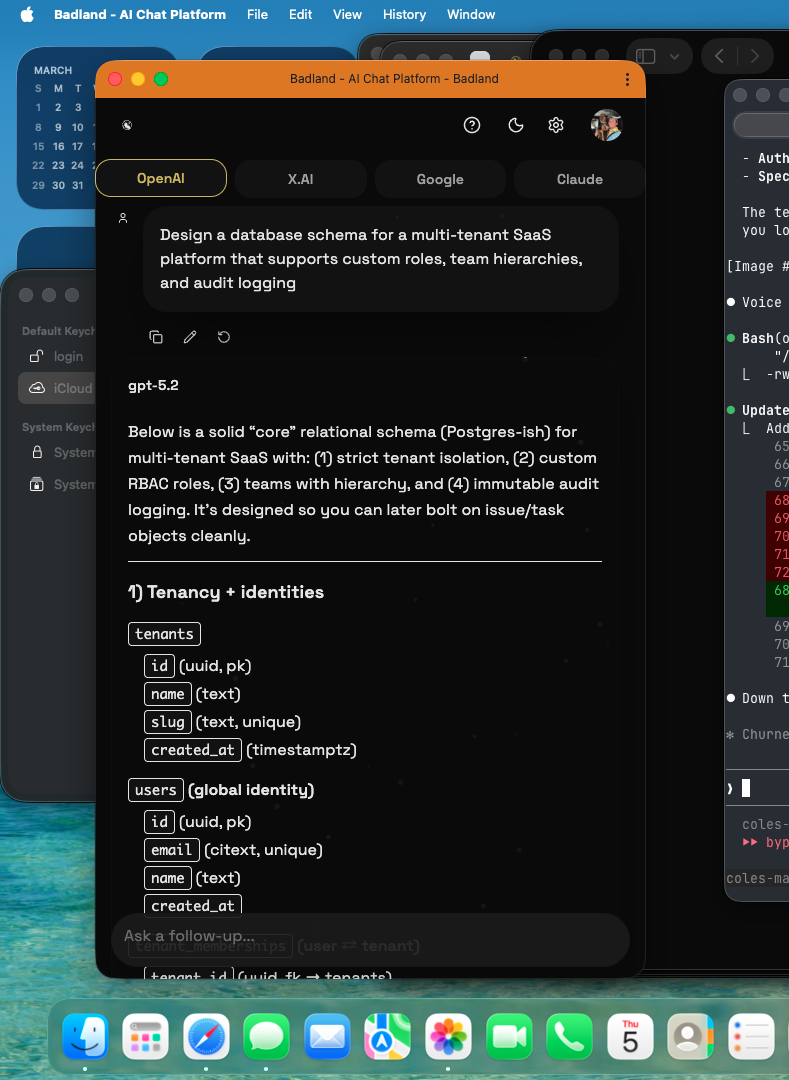Image resolution: width=789 pixels, height=1080 pixels.
Task: Open Help via the question mark icon
Action: coord(472,125)
